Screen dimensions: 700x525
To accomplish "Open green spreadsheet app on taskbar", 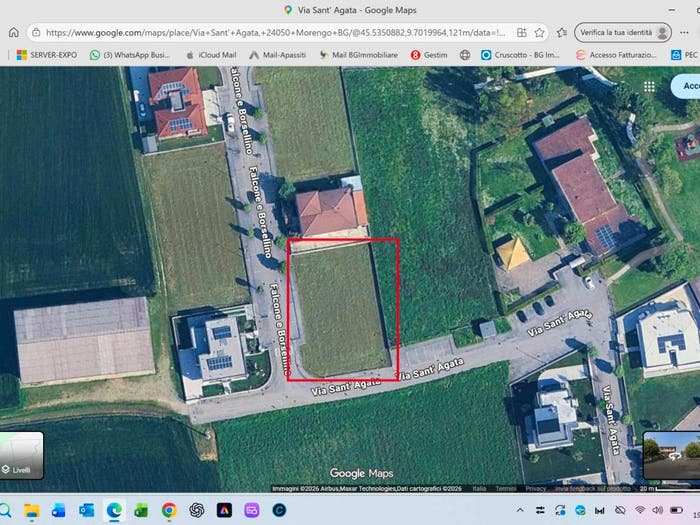I will [142, 510].
